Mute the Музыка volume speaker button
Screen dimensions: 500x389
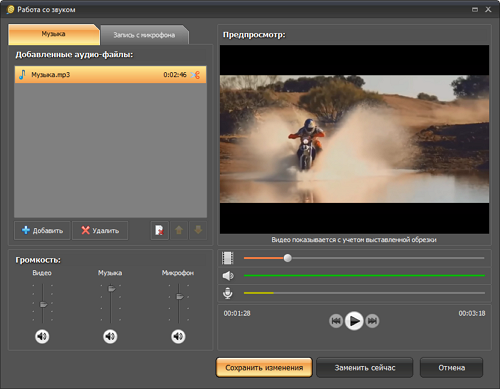[x=110, y=336]
